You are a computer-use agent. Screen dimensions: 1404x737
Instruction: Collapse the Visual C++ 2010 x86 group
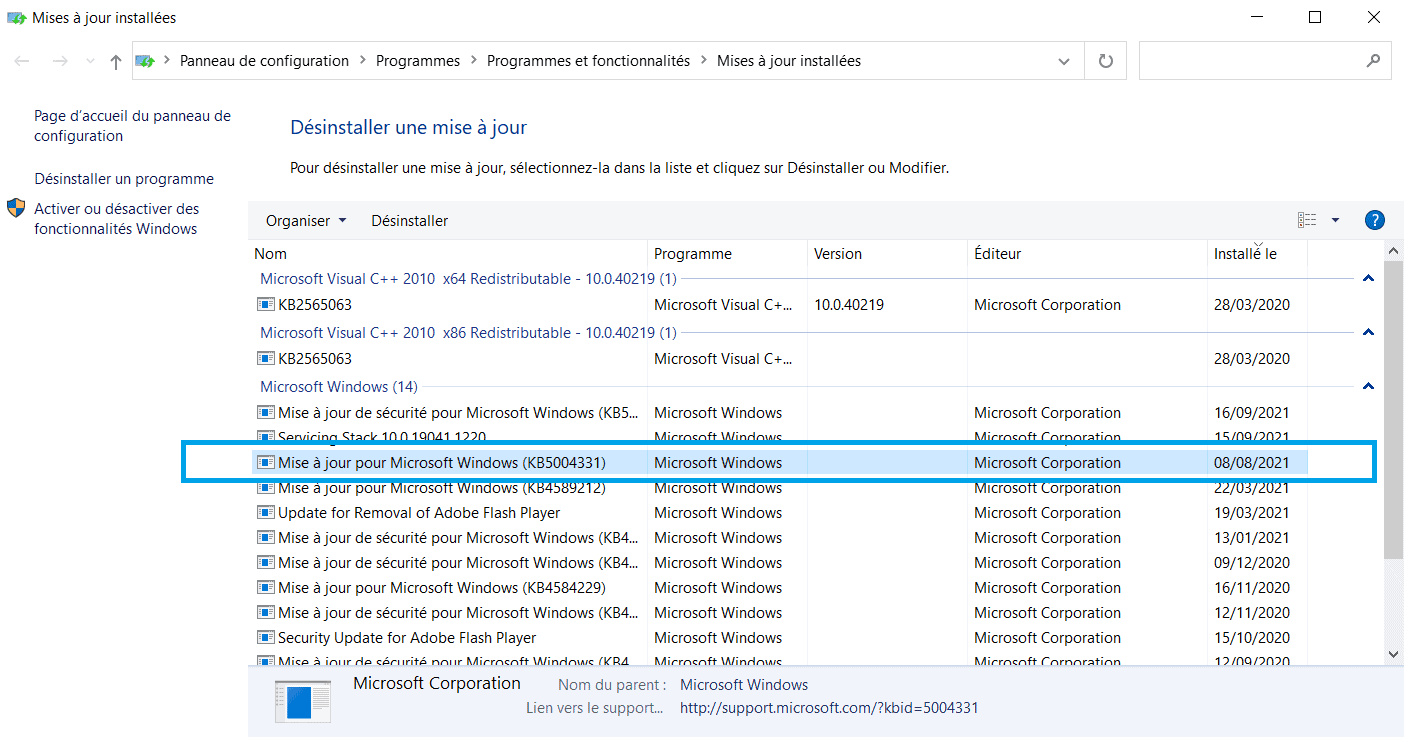click(x=1368, y=333)
